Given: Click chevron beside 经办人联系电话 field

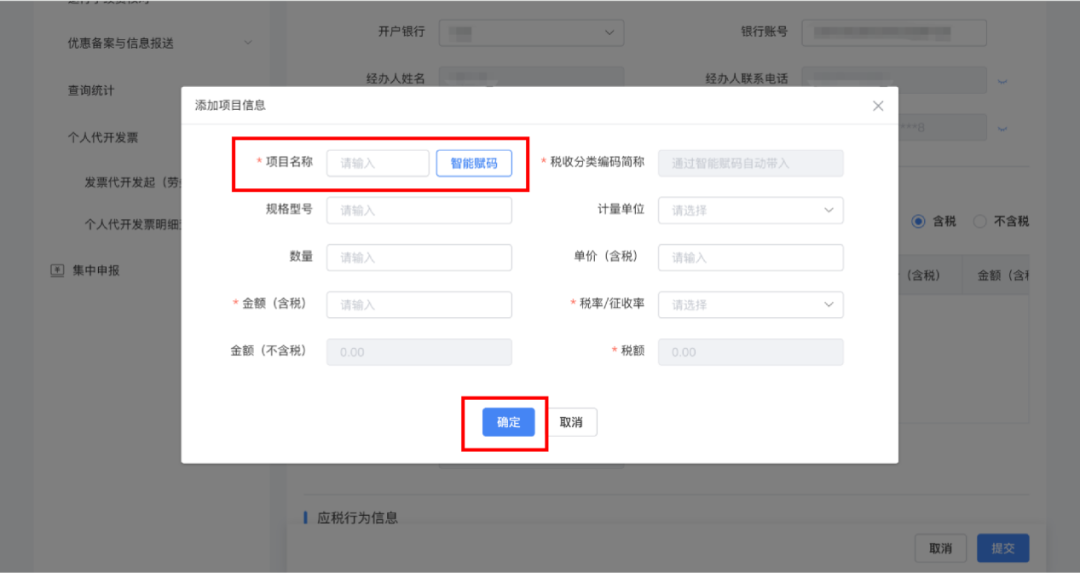Looking at the screenshot, I should (x=1002, y=81).
